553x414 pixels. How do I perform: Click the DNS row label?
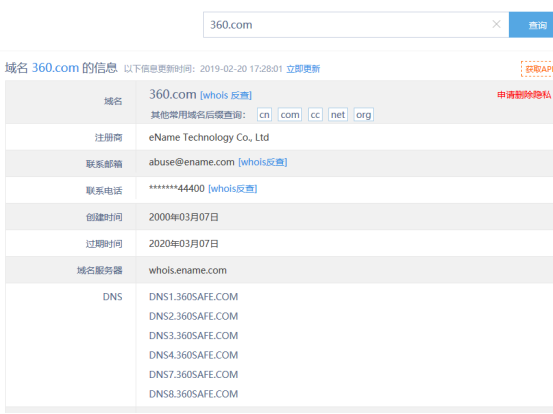click(x=113, y=297)
